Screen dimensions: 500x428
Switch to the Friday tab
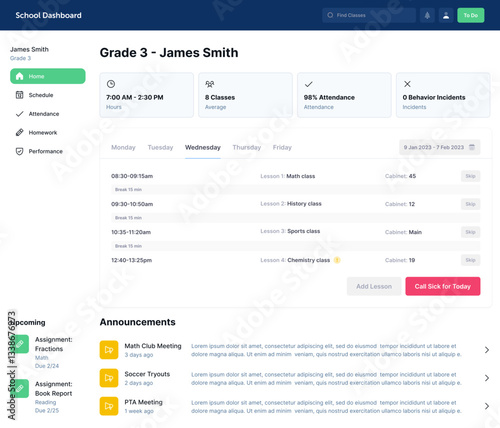(x=282, y=147)
